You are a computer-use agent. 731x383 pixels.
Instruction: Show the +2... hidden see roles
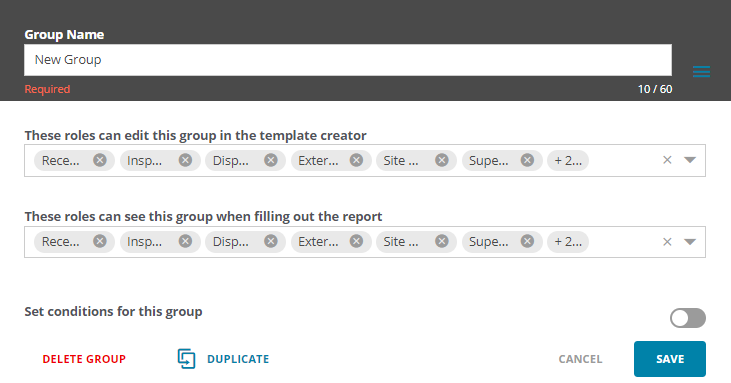click(x=568, y=241)
